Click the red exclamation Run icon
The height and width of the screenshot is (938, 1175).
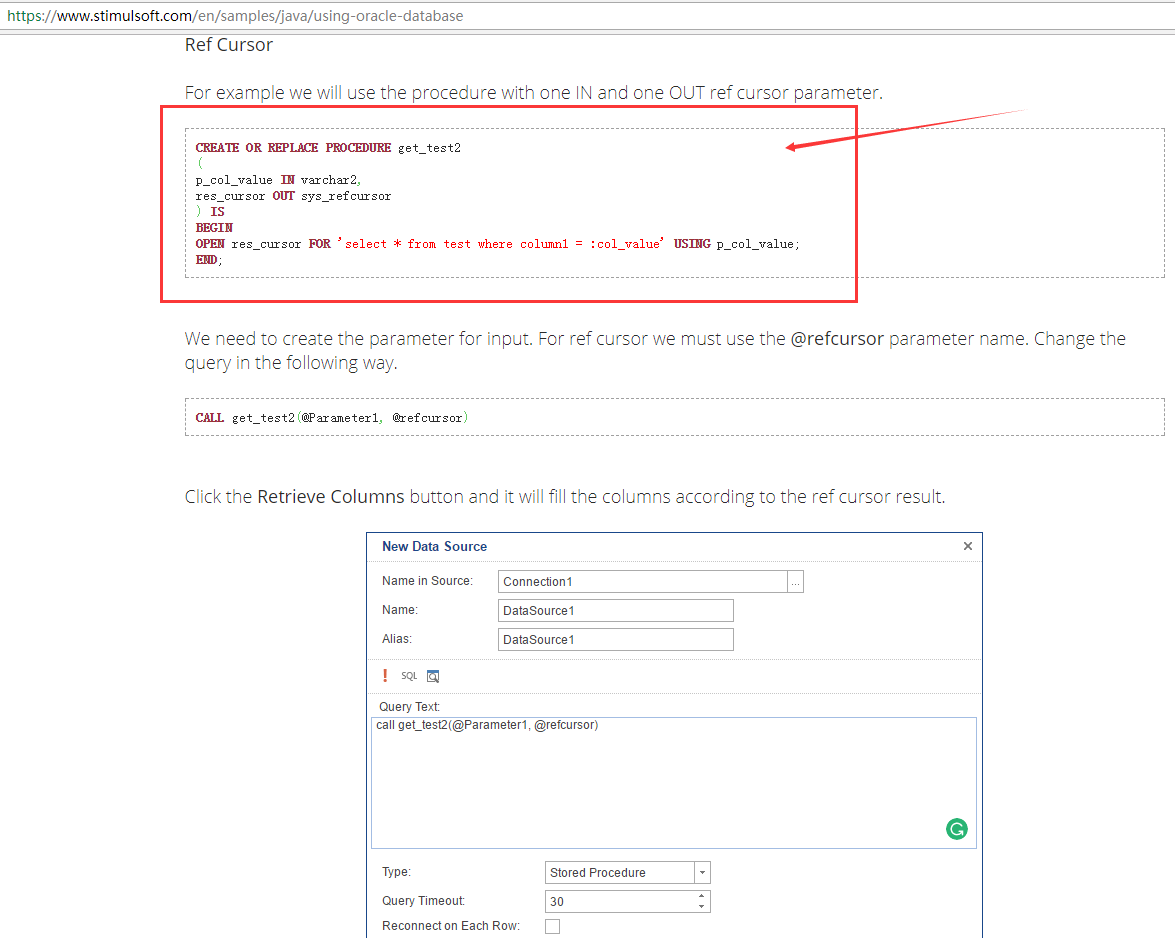[385, 676]
